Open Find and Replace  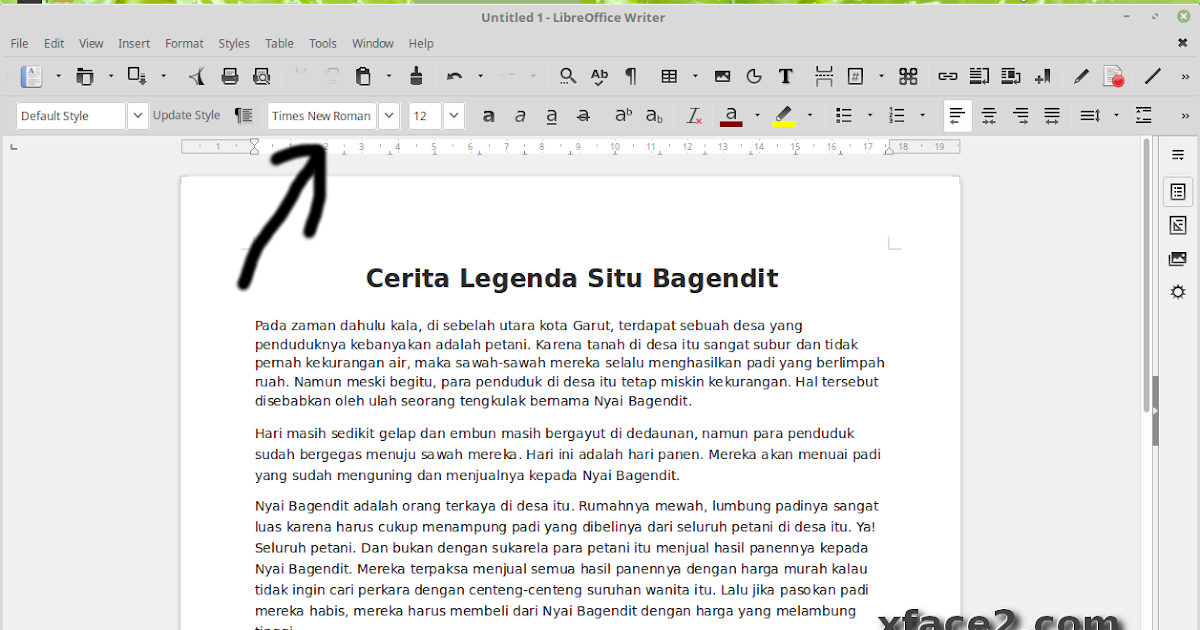click(x=567, y=75)
